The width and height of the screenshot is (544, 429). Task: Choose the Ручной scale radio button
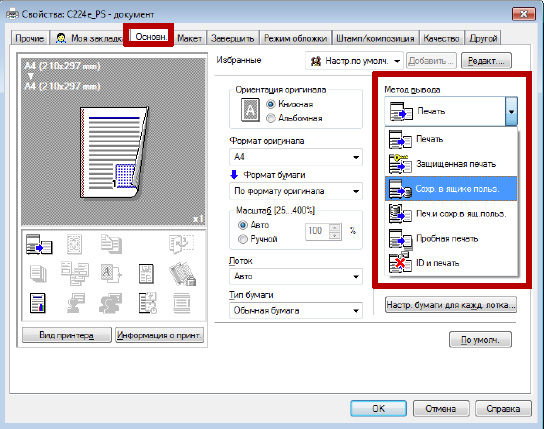[243, 239]
